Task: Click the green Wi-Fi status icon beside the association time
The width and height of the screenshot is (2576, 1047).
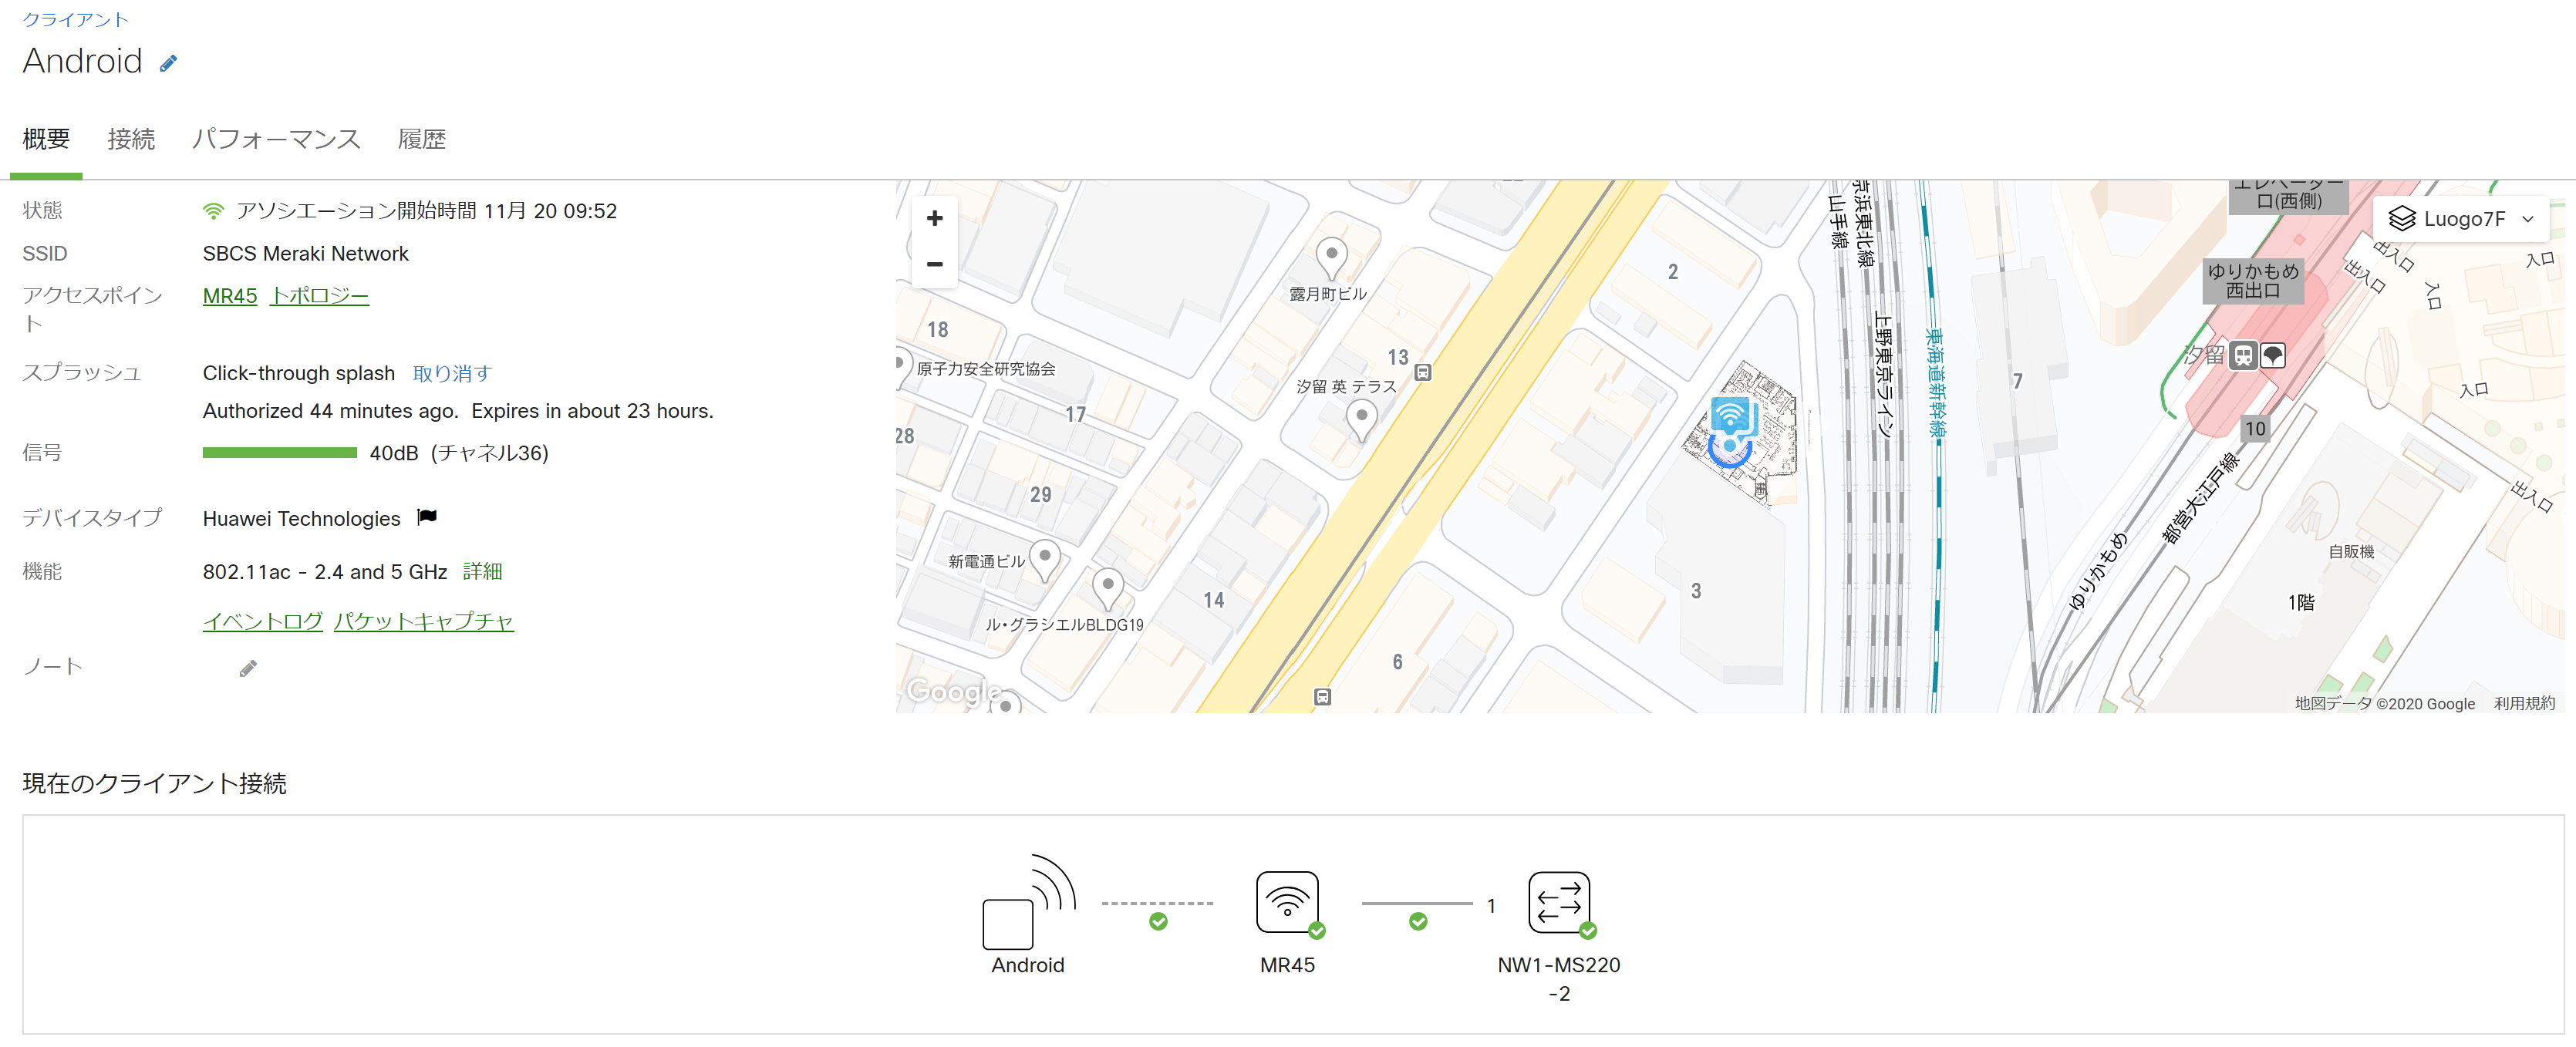Action: 213,211
